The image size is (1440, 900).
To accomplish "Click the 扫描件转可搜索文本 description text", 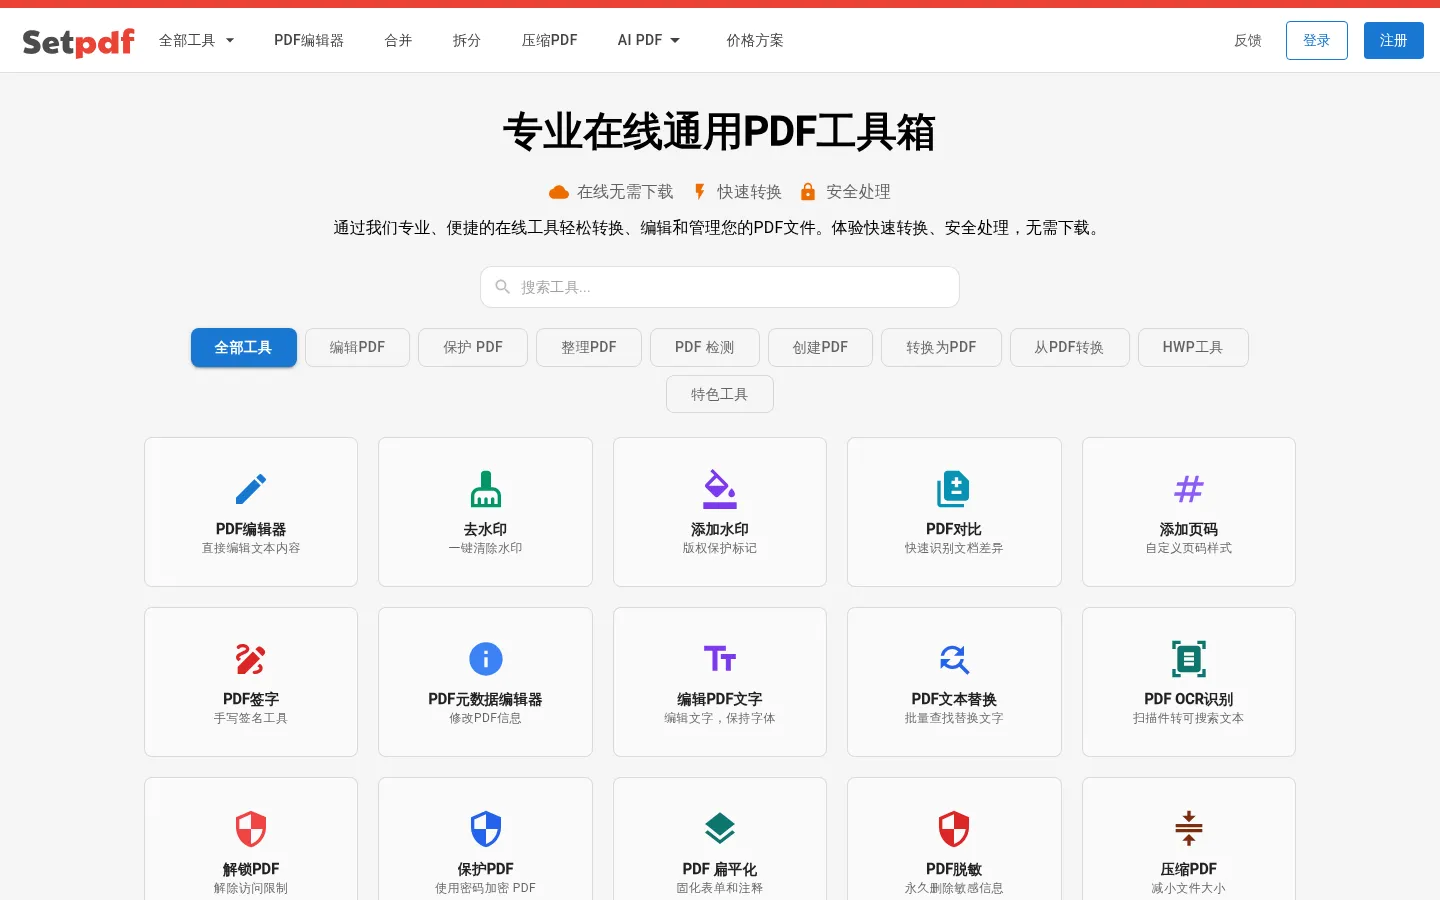I will click(1189, 718).
